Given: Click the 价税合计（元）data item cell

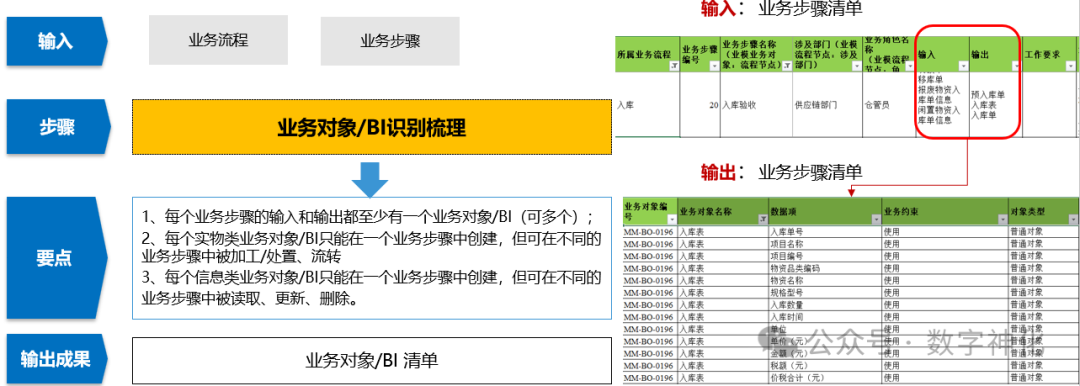Looking at the screenshot, I should click(x=825, y=378).
